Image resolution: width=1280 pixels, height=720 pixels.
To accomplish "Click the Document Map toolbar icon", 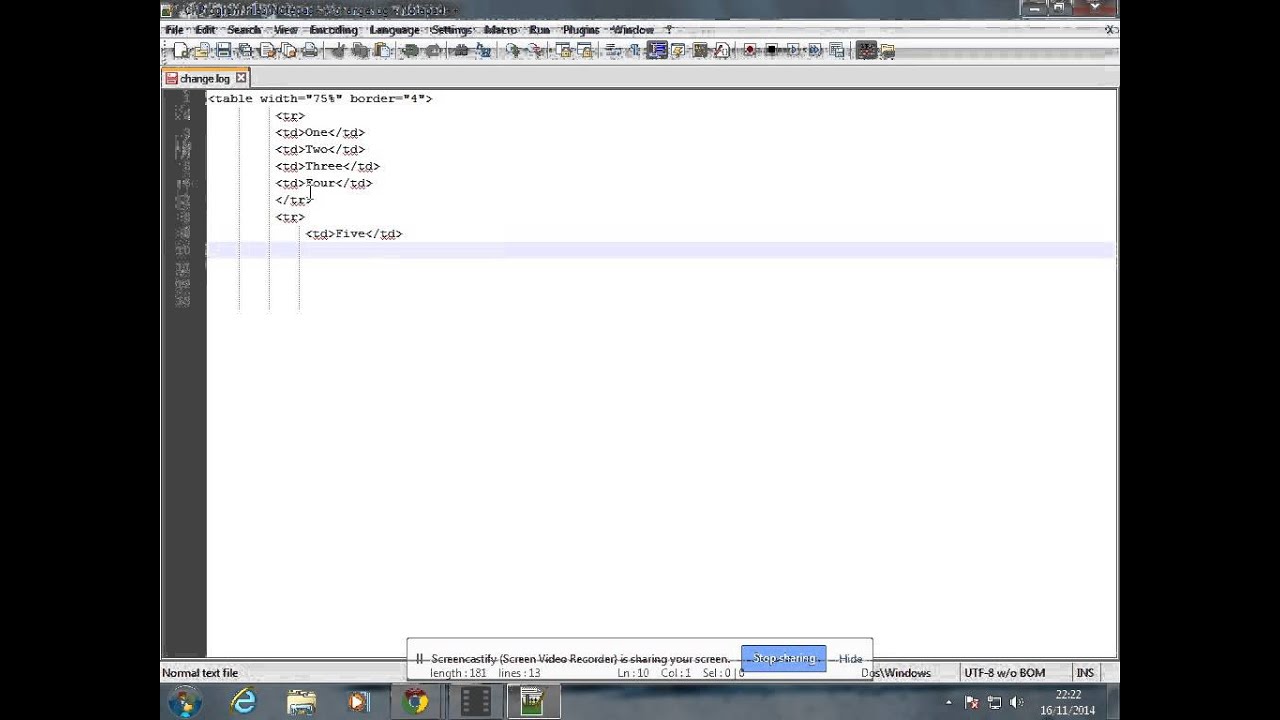I will [x=700, y=50].
